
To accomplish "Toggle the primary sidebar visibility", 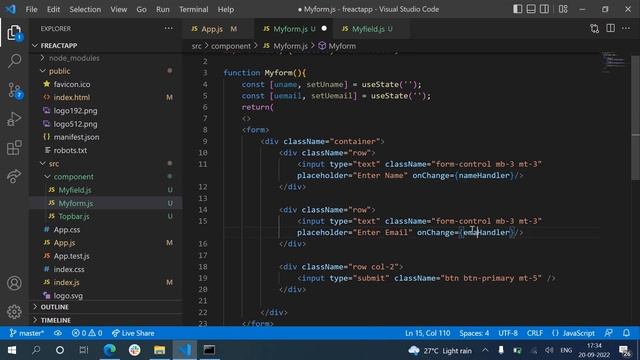I will (x=518, y=9).
